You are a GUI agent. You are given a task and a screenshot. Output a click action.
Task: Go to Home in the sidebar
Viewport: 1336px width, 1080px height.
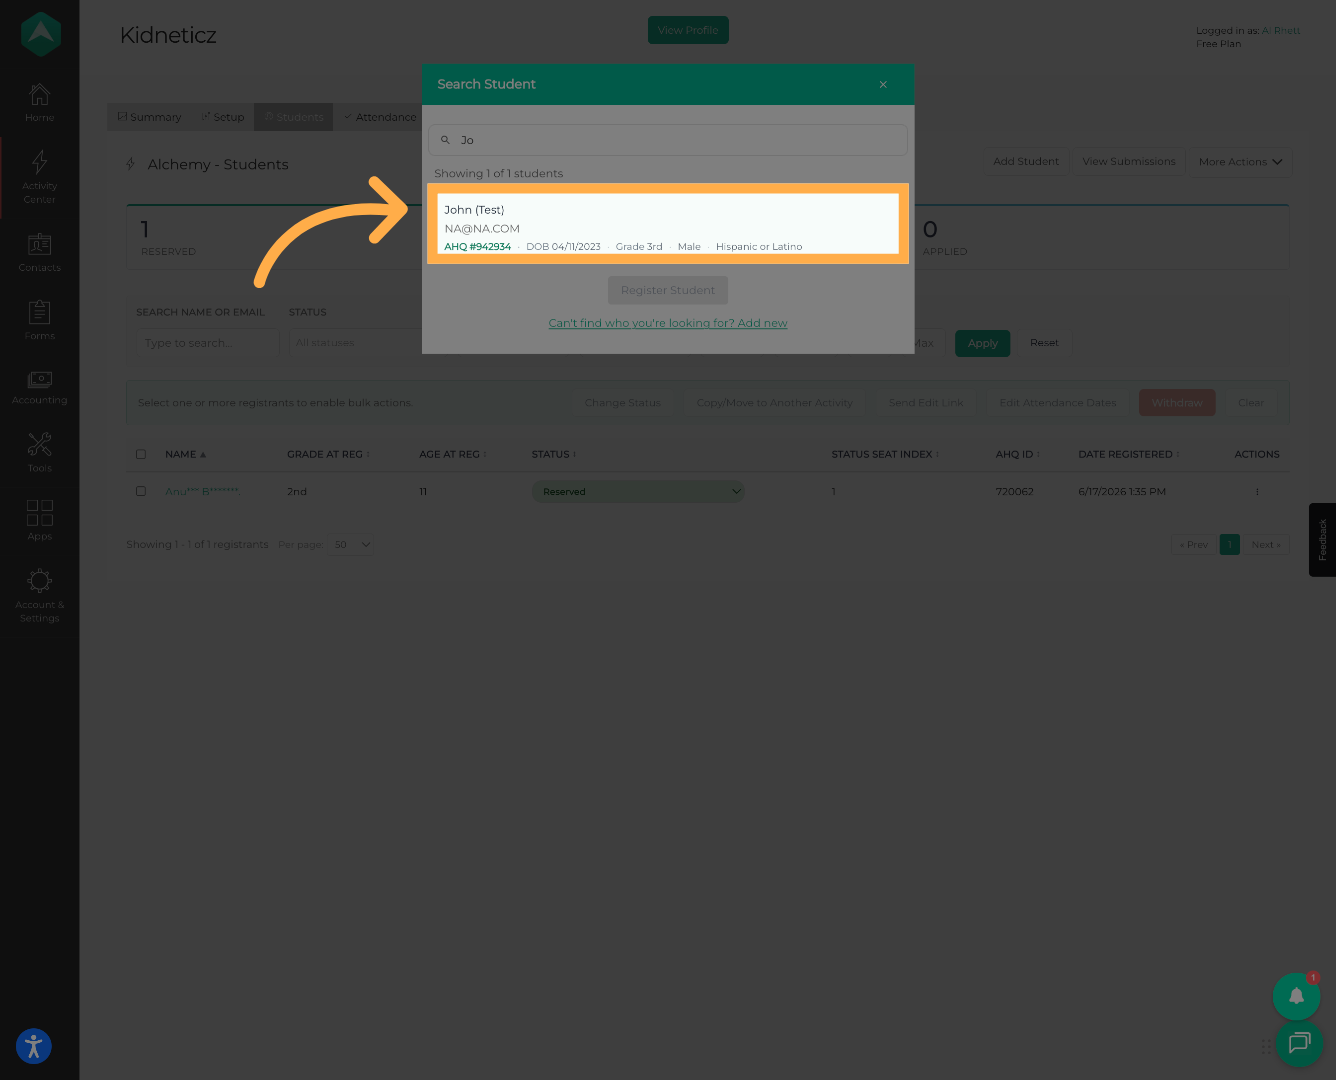pyautogui.click(x=40, y=103)
